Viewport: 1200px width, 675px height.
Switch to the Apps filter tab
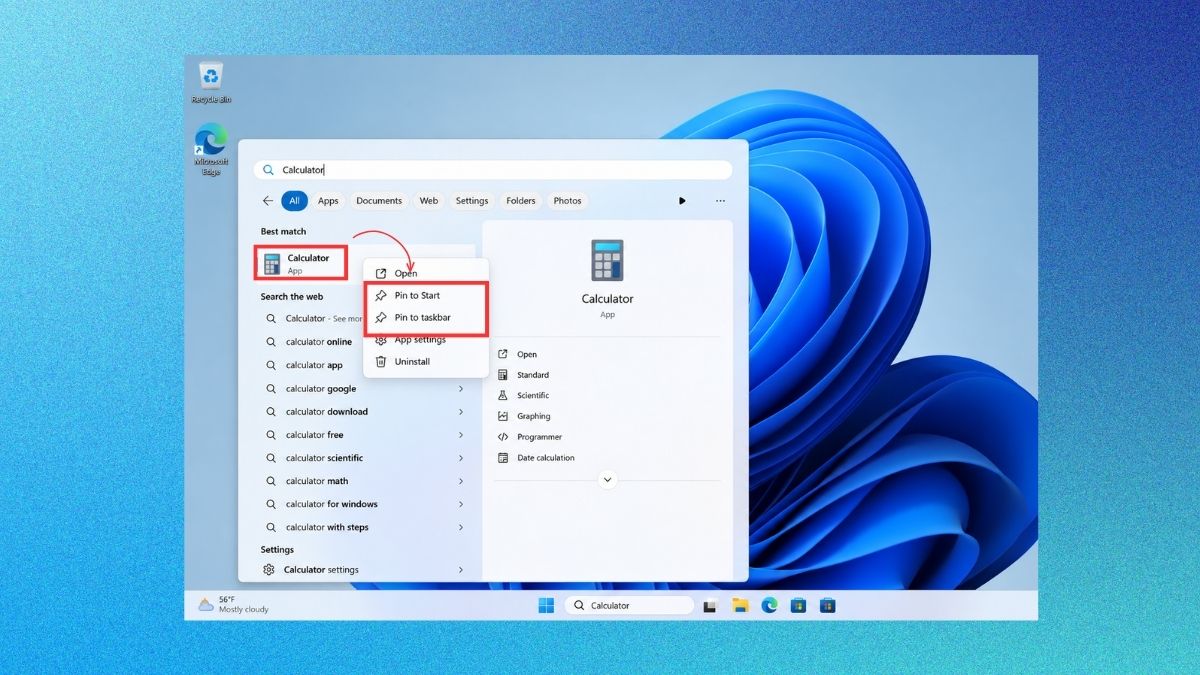point(328,201)
